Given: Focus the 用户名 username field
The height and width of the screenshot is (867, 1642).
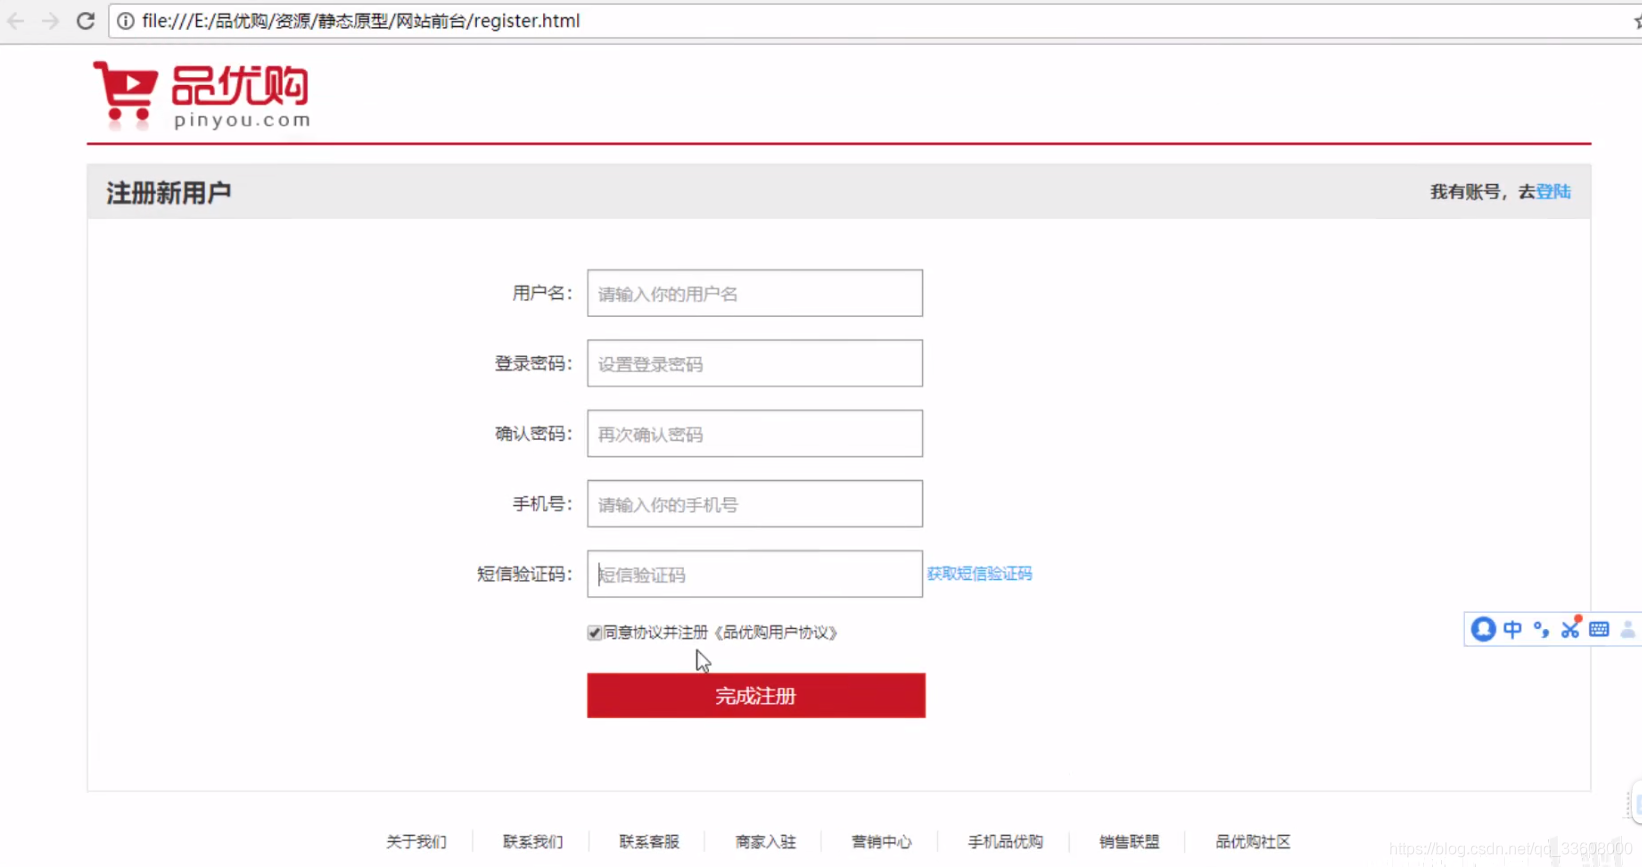Looking at the screenshot, I should coord(755,293).
